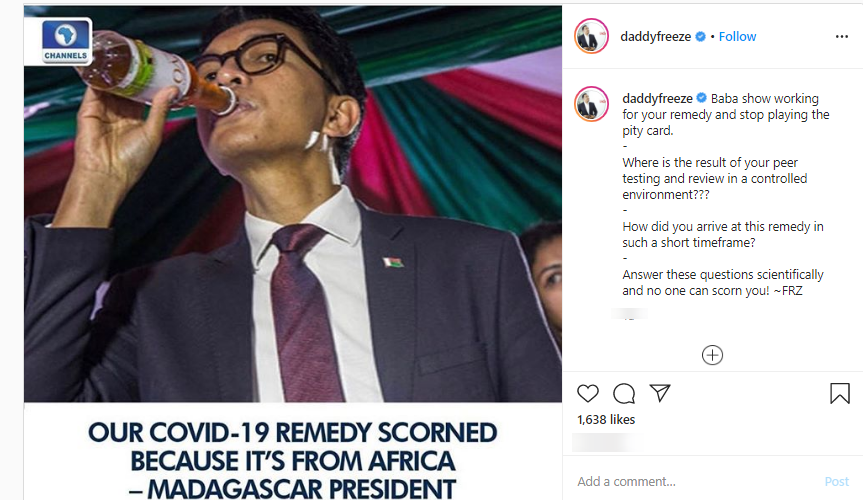Like the post with the heart icon
Image resolution: width=863 pixels, height=500 pixels.
pyautogui.click(x=588, y=393)
